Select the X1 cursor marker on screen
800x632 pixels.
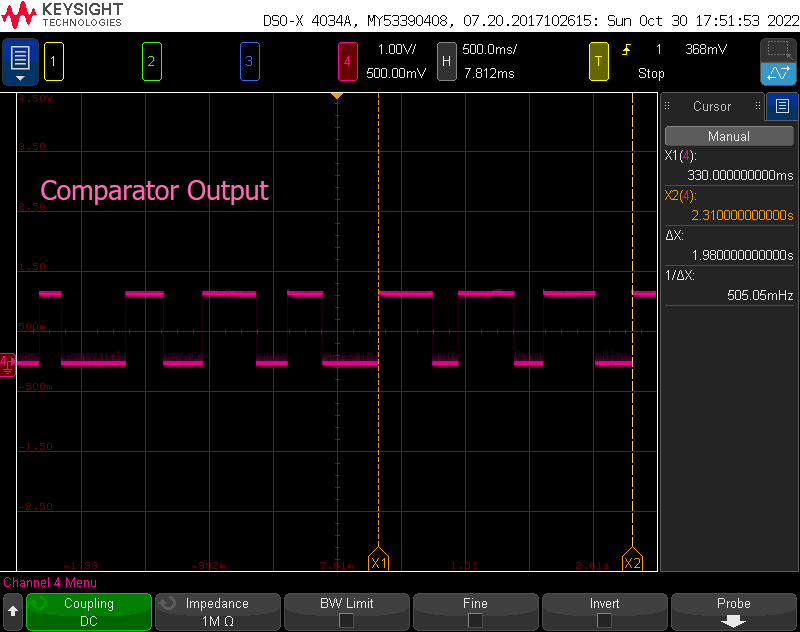click(x=378, y=562)
